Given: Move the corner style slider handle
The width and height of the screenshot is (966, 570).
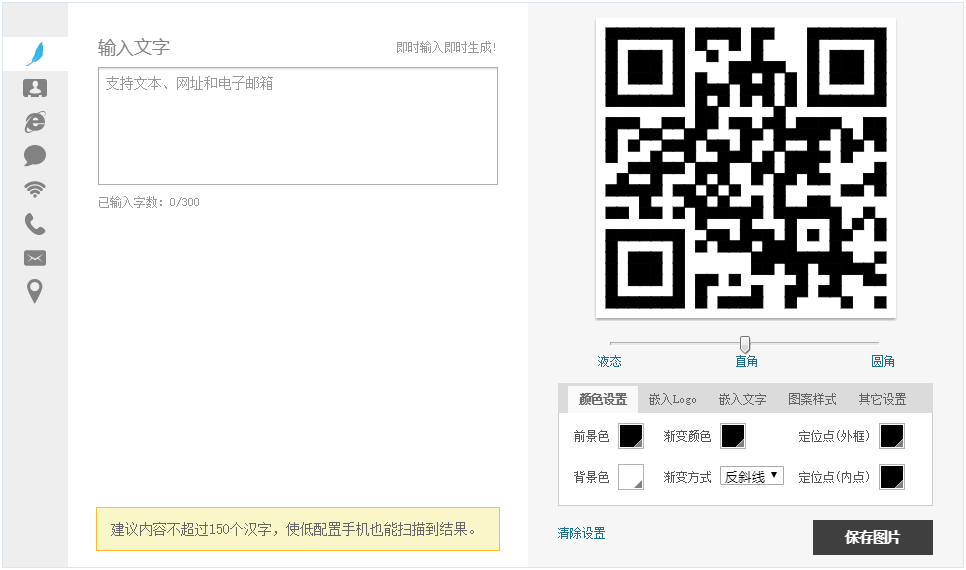Looking at the screenshot, I should tap(745, 344).
